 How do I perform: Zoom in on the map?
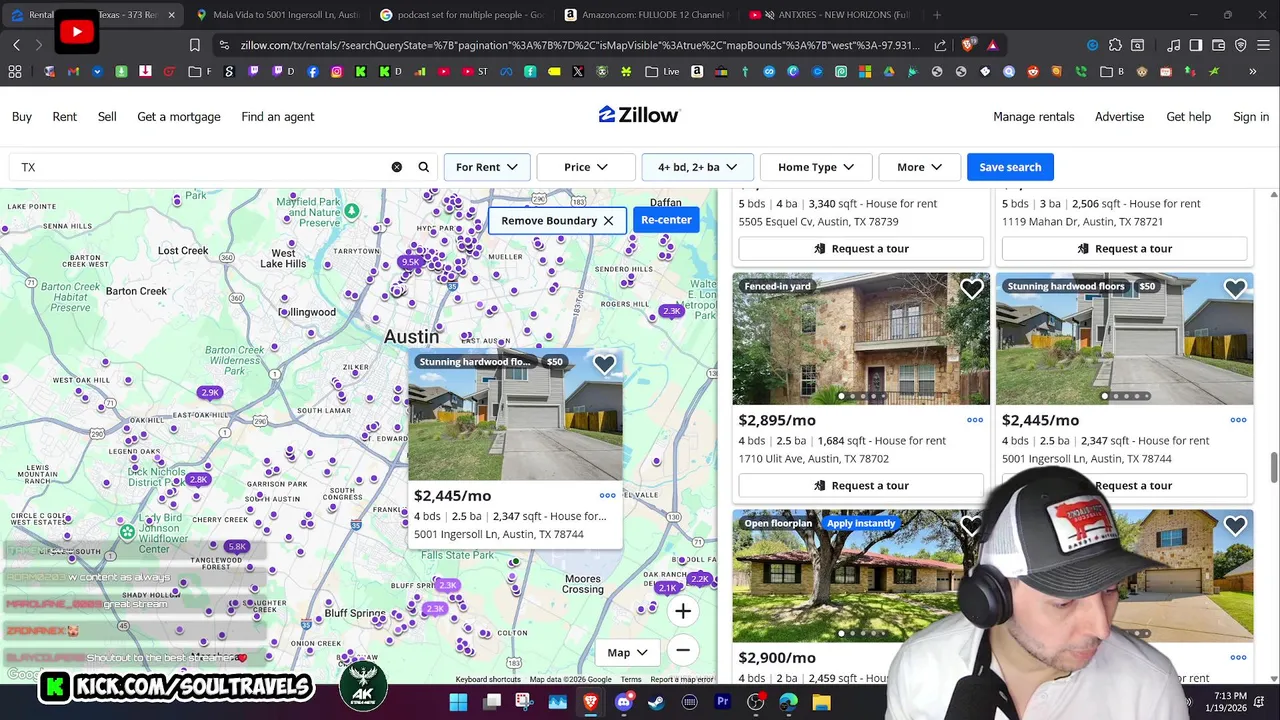[683, 611]
